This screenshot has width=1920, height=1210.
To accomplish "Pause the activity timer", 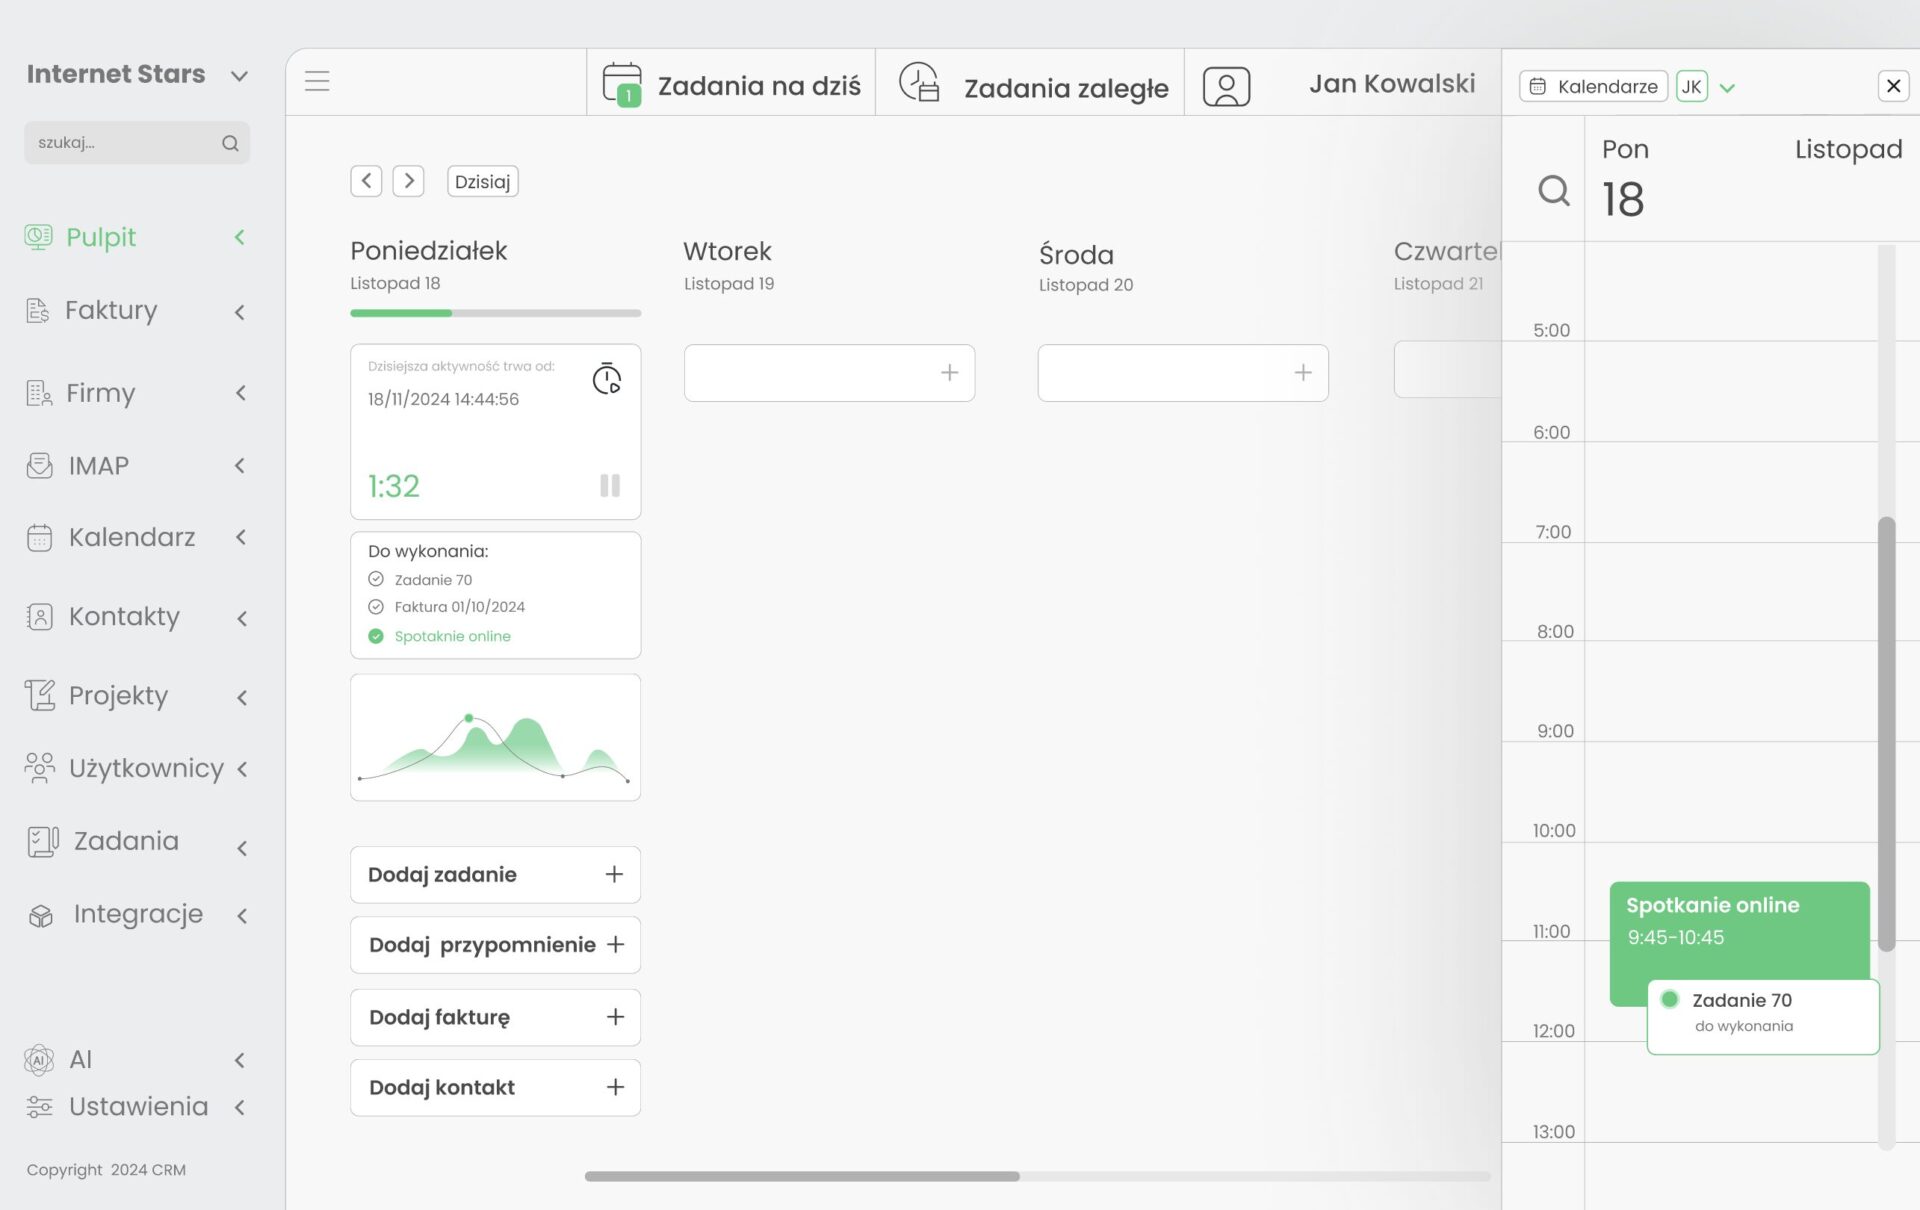I will click(609, 486).
